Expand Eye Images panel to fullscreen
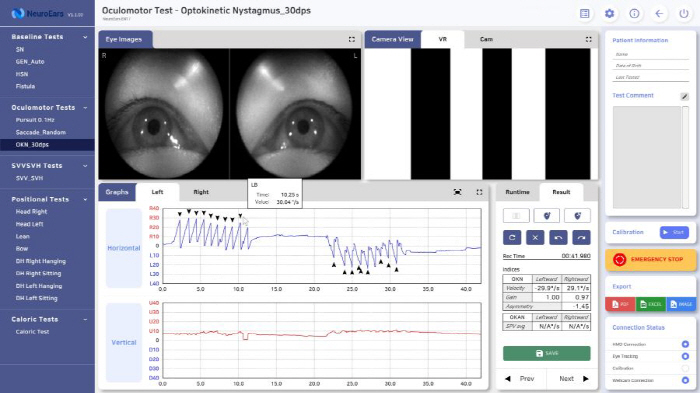Image resolution: width=700 pixels, height=393 pixels. pos(352,39)
